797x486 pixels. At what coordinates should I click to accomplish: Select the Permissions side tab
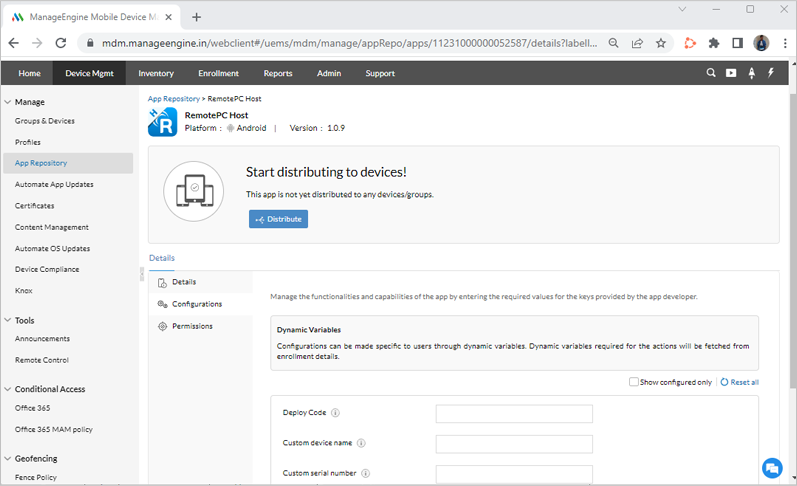coord(191,326)
